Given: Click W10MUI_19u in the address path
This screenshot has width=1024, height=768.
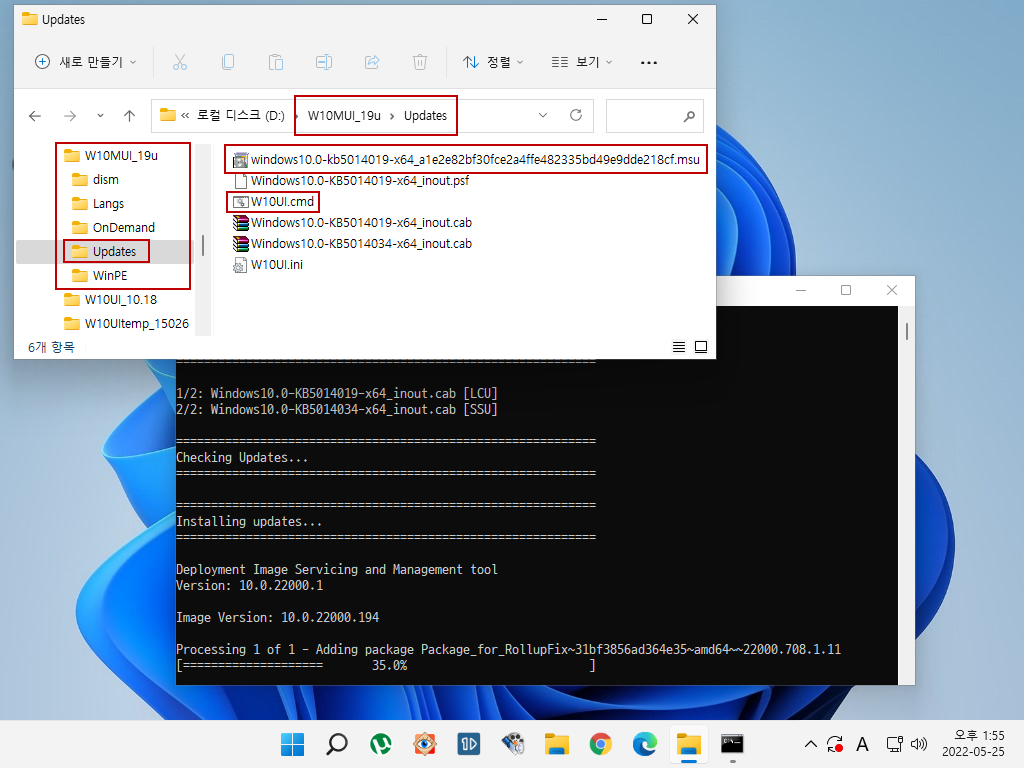Looking at the screenshot, I should coord(344,116).
